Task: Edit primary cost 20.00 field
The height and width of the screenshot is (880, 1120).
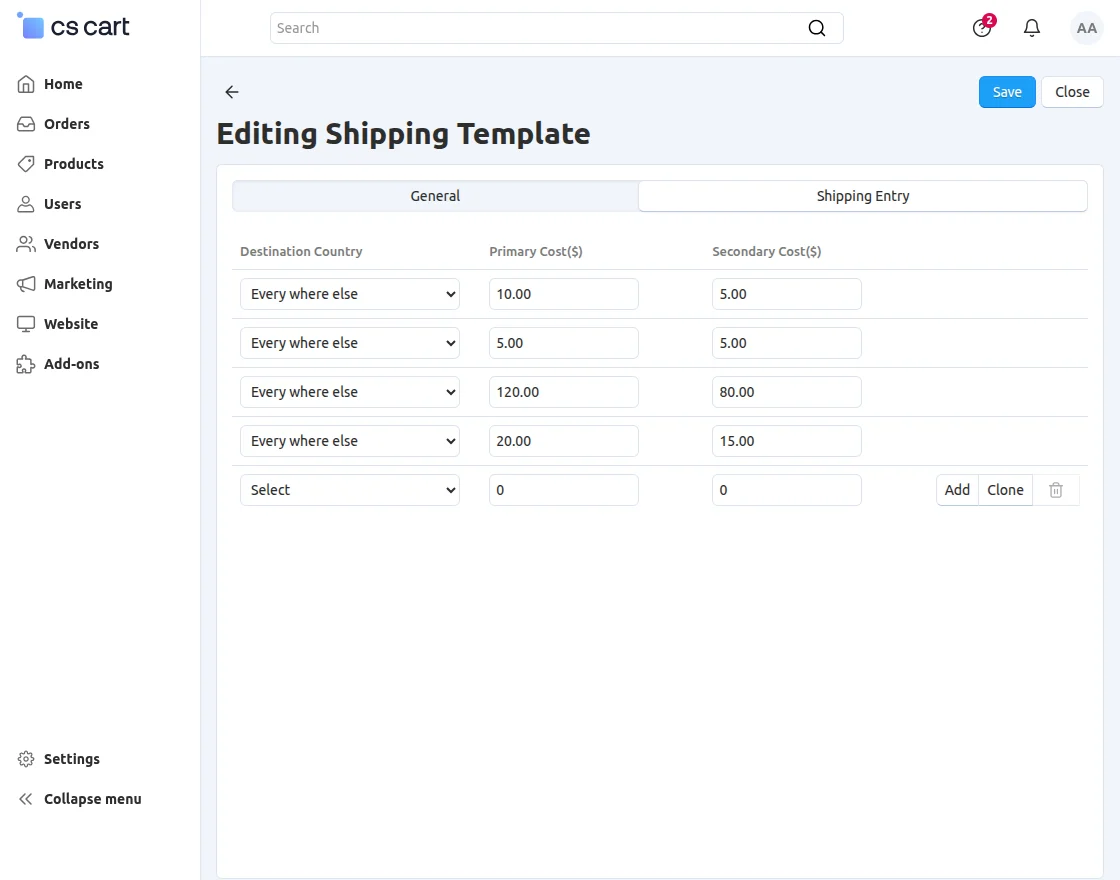Action: point(564,441)
